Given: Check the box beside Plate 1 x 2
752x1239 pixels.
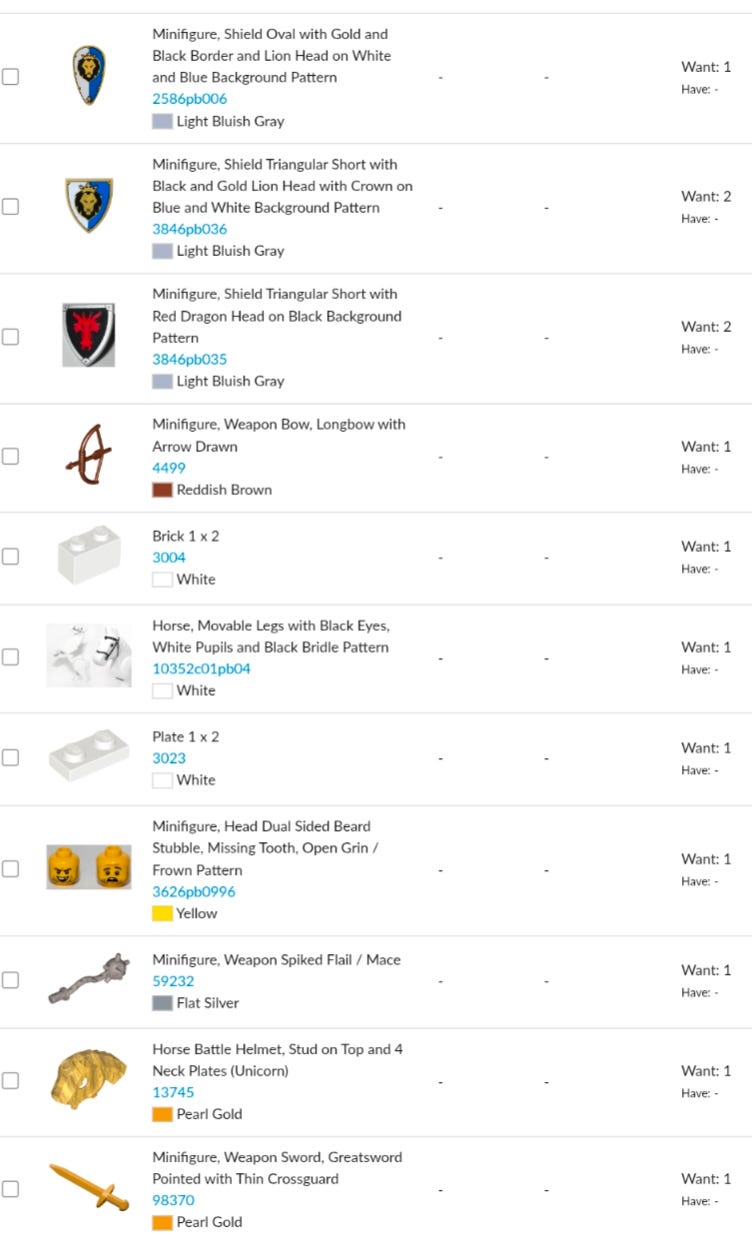Looking at the screenshot, I should (x=10, y=757).
